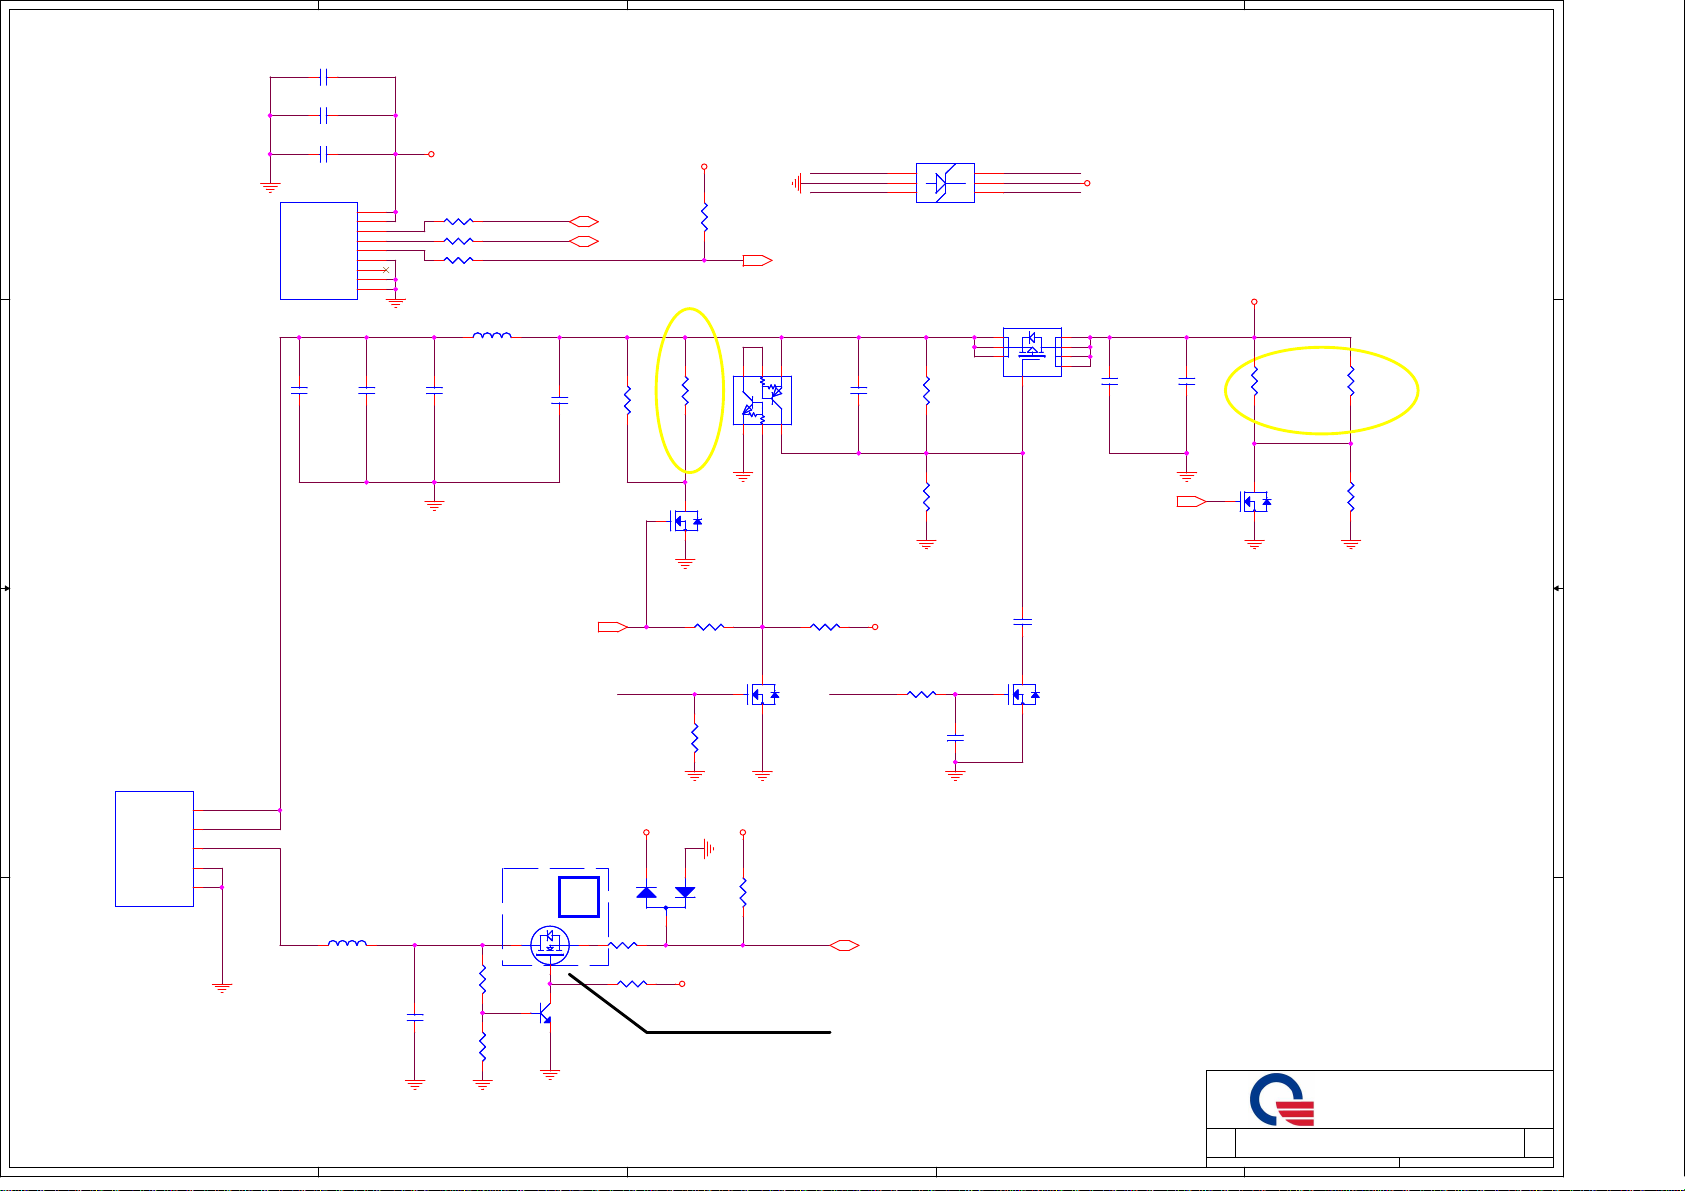
Task: Select the left diode of the clamp pair
Action: [x=646, y=892]
